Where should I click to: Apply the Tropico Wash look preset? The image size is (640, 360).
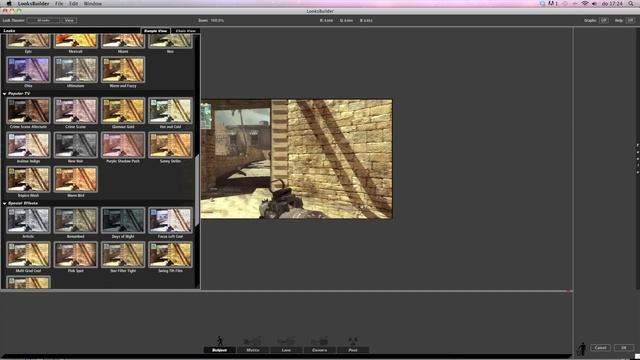(28, 179)
